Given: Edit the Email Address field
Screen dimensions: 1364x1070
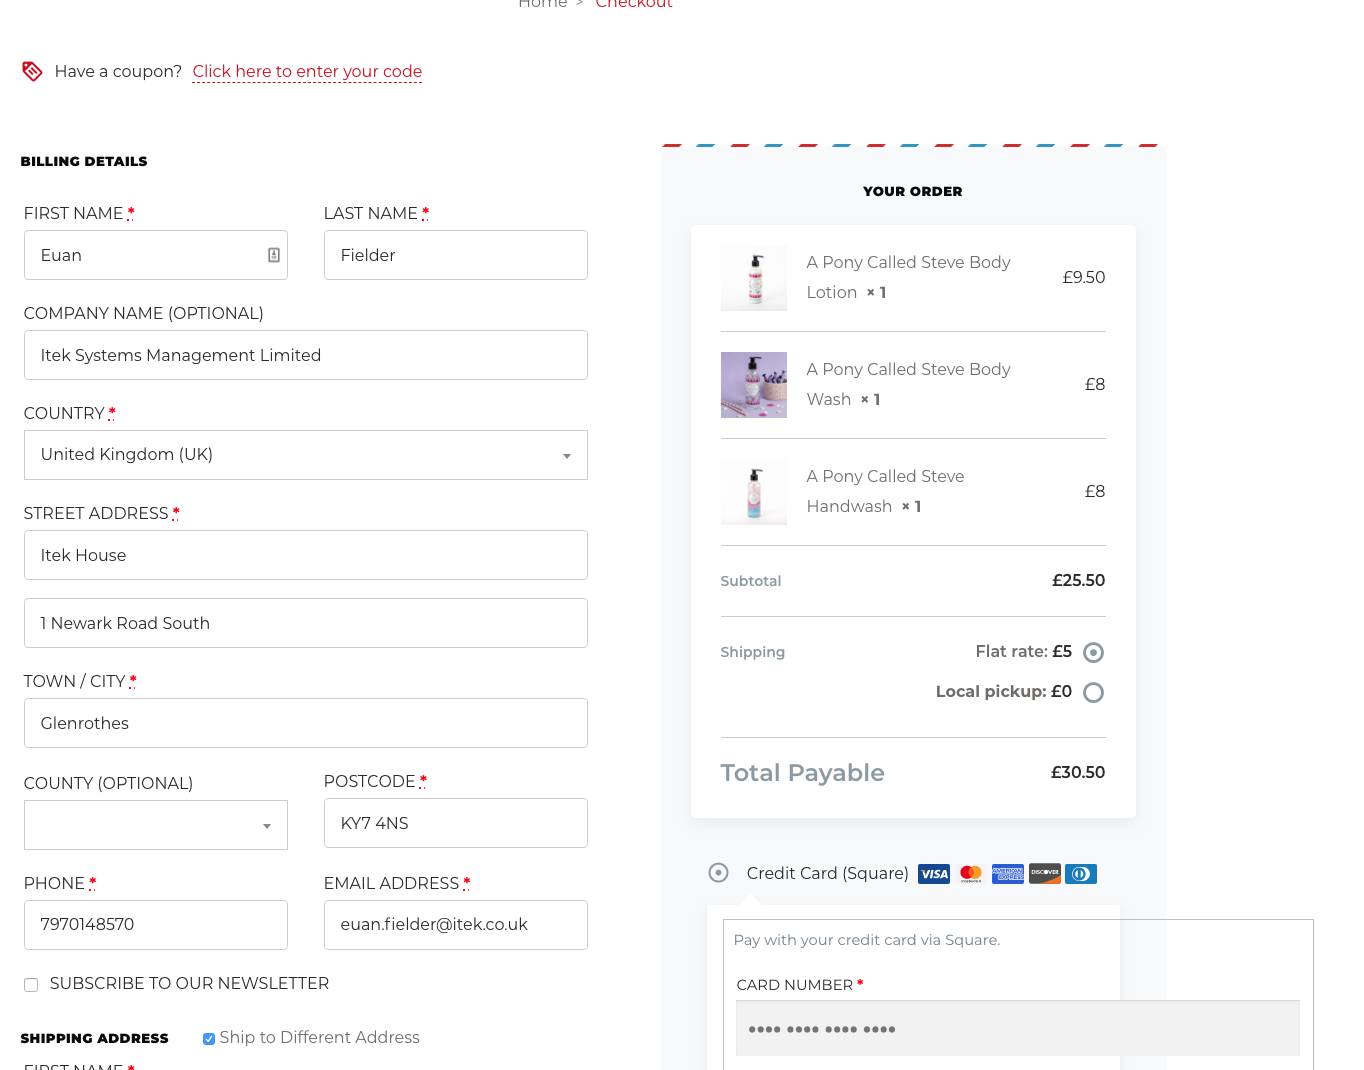Looking at the screenshot, I should click(456, 925).
